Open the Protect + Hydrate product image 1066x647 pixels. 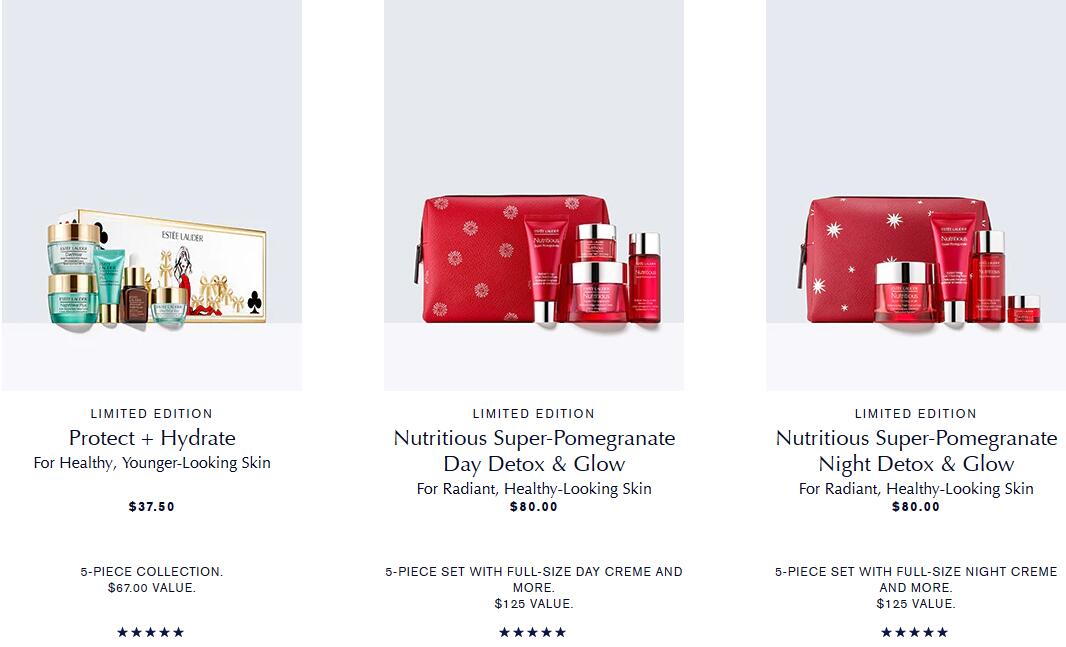pos(152,195)
